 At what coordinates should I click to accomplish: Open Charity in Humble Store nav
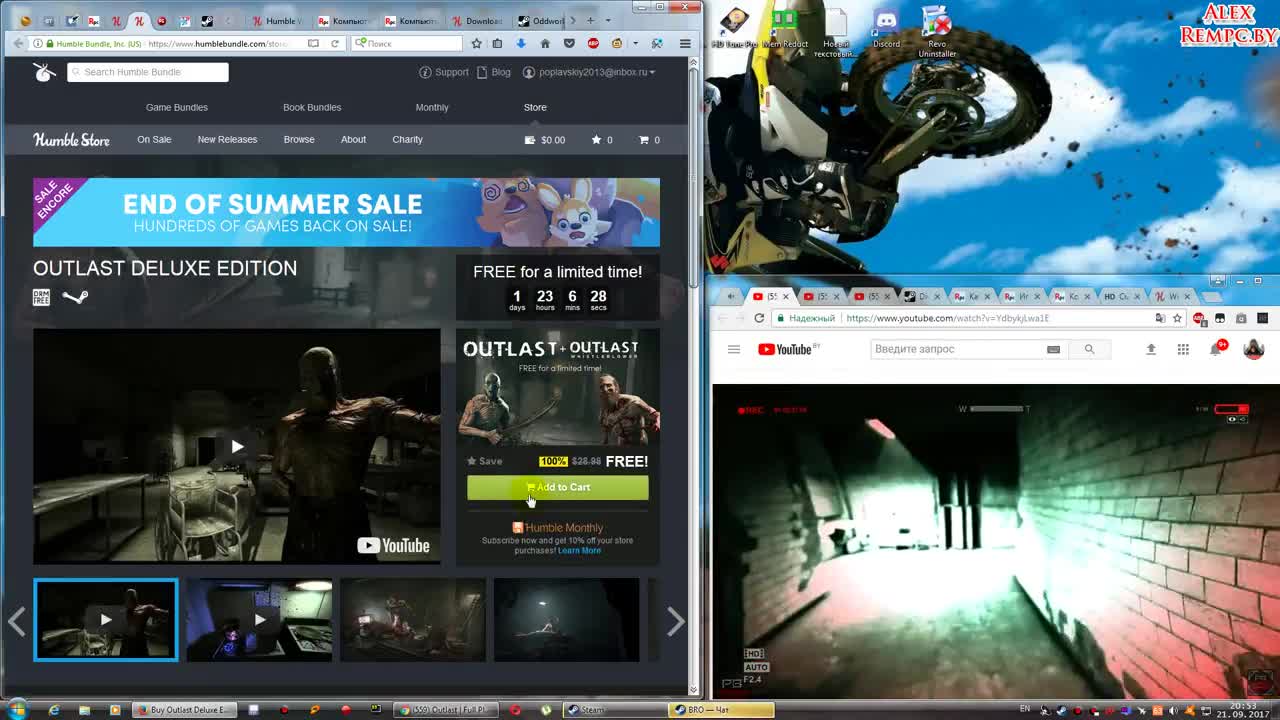click(407, 140)
